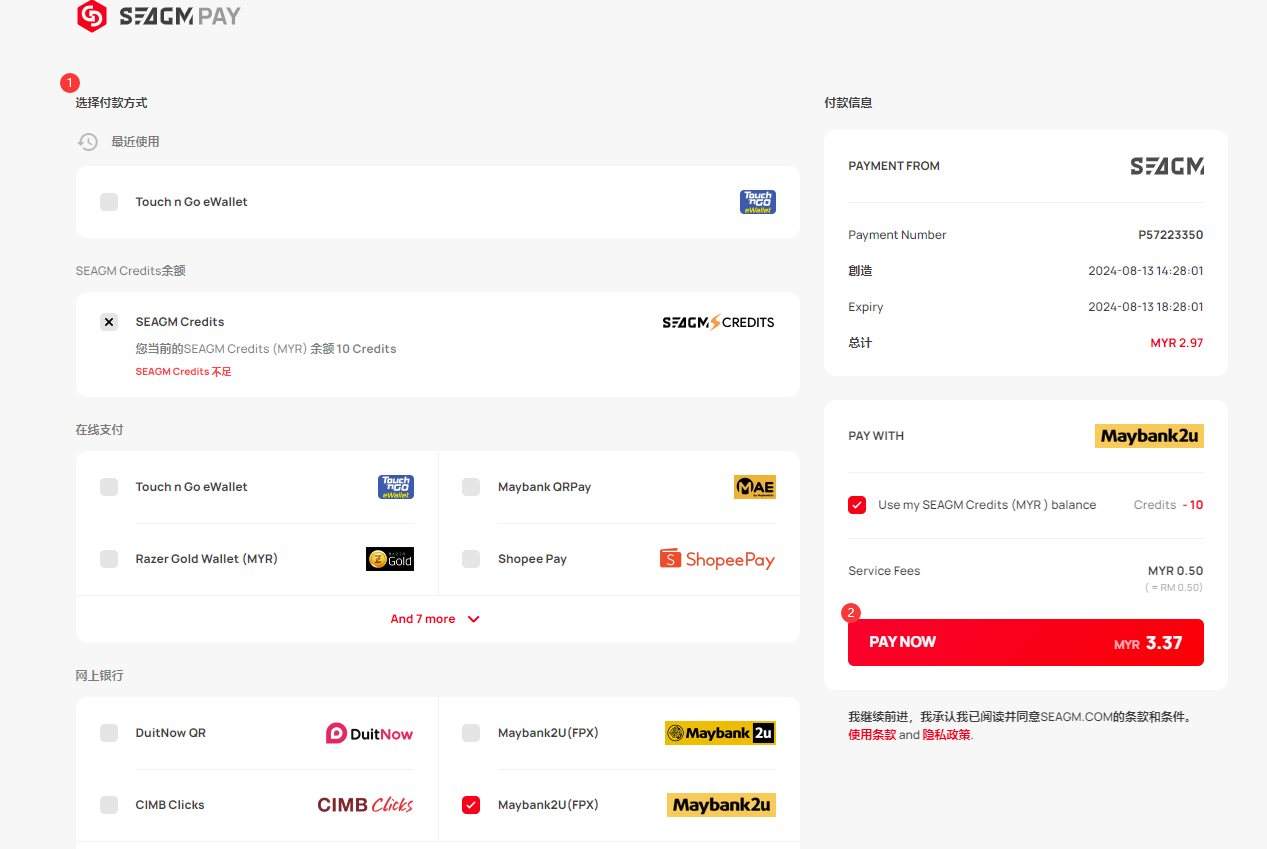Expand the And 7 more payment options

(436, 619)
